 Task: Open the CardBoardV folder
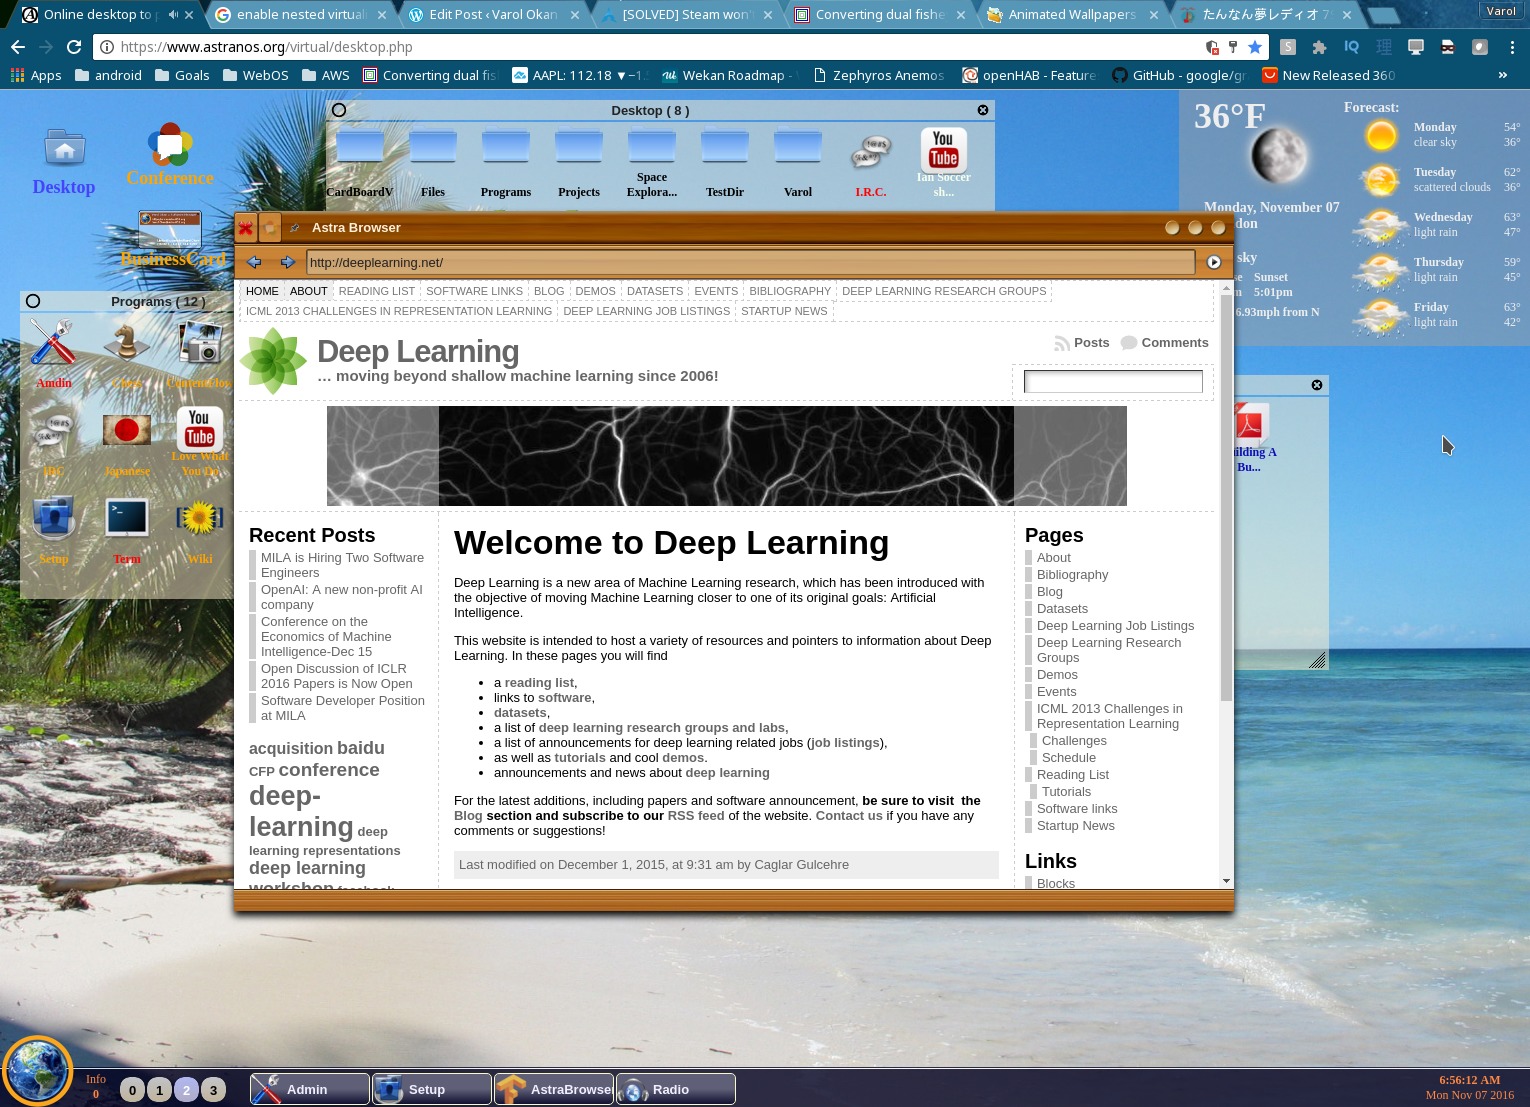pos(359,146)
